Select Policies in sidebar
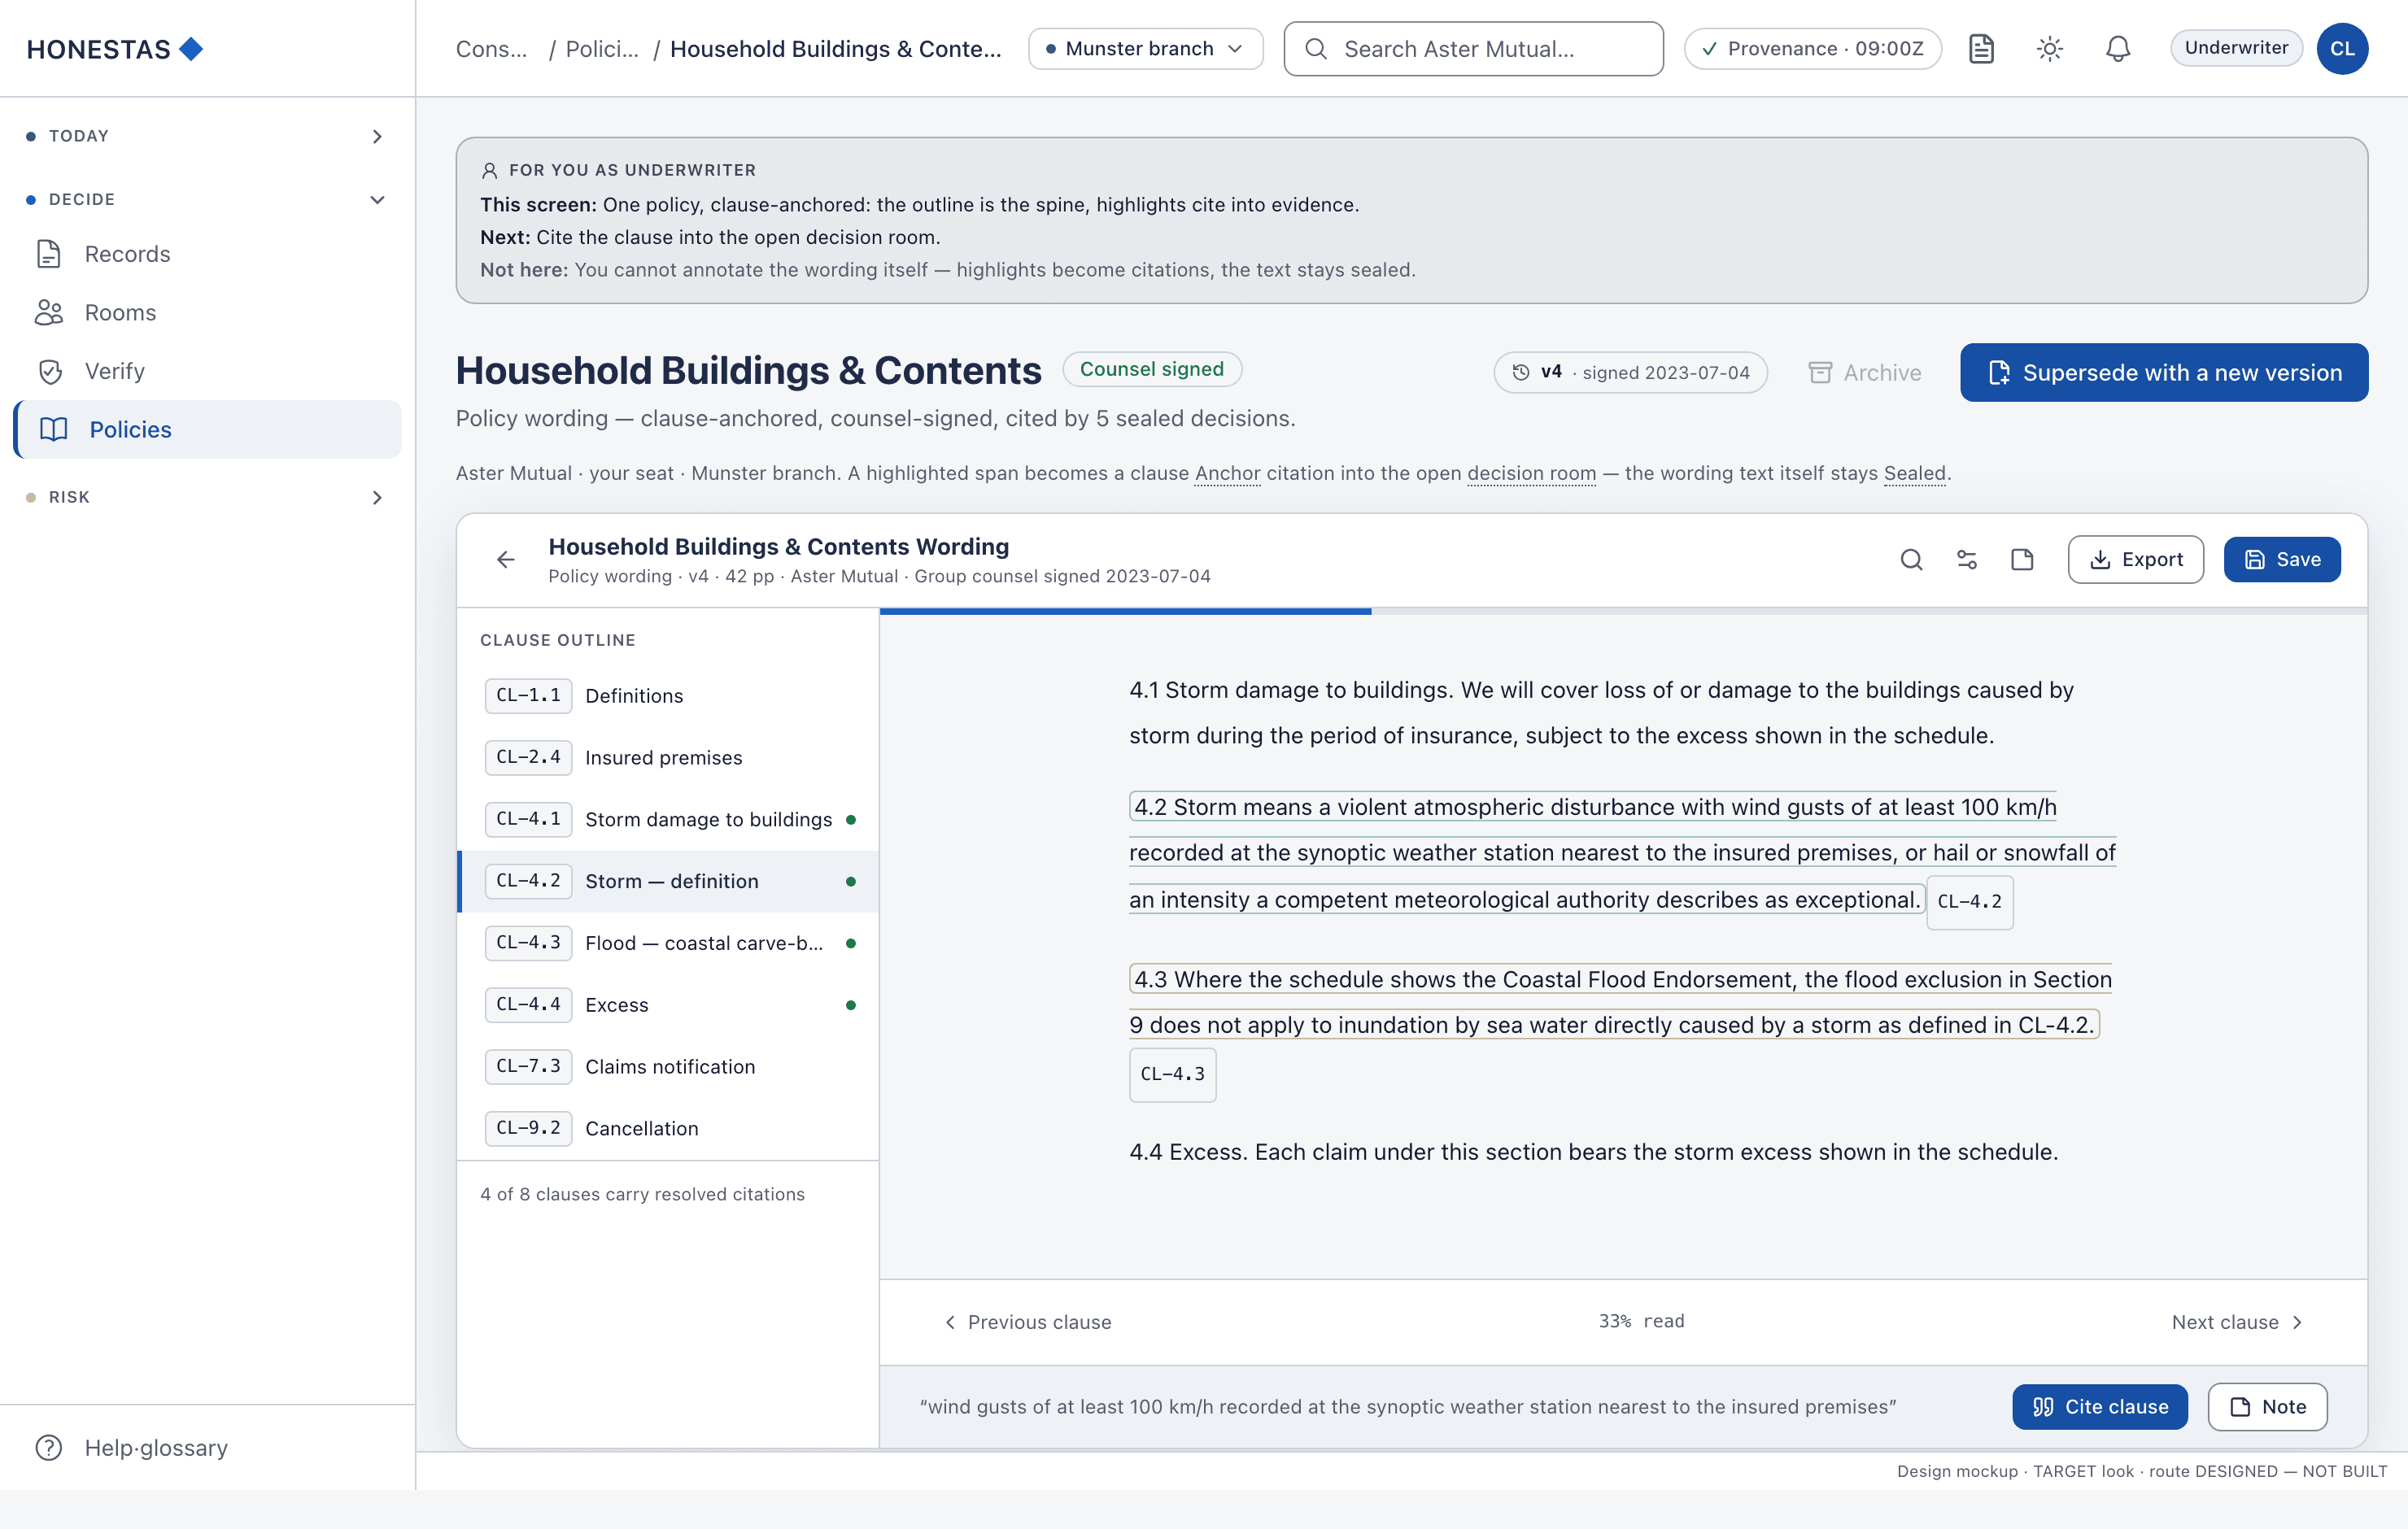The height and width of the screenshot is (1529, 2408). pos(207,429)
